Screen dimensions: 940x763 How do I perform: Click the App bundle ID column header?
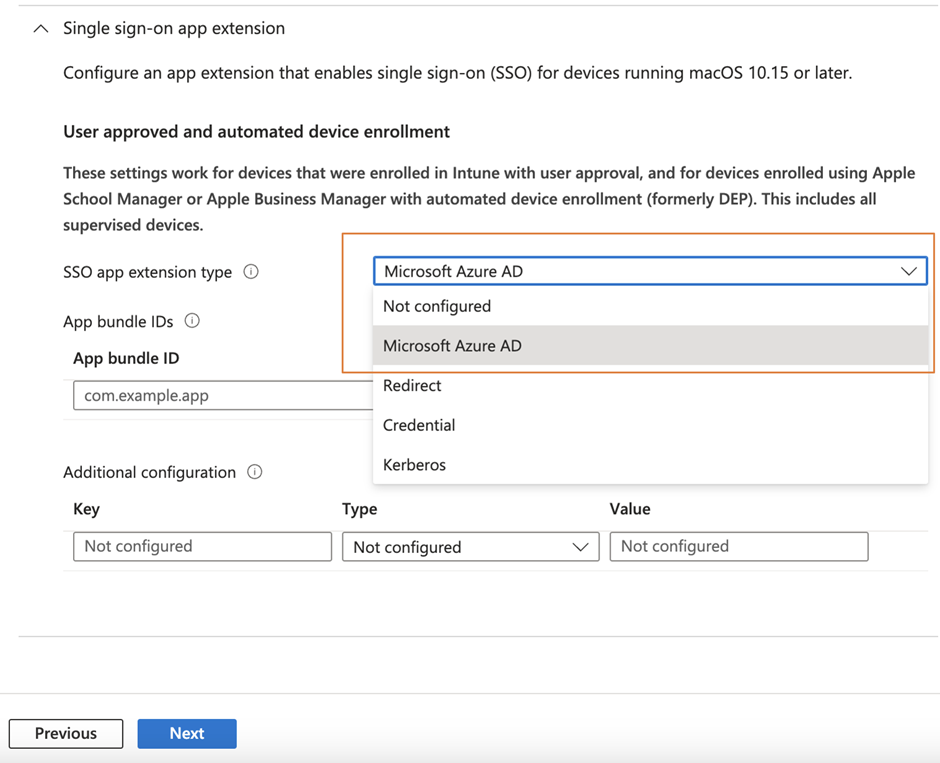tap(126, 358)
